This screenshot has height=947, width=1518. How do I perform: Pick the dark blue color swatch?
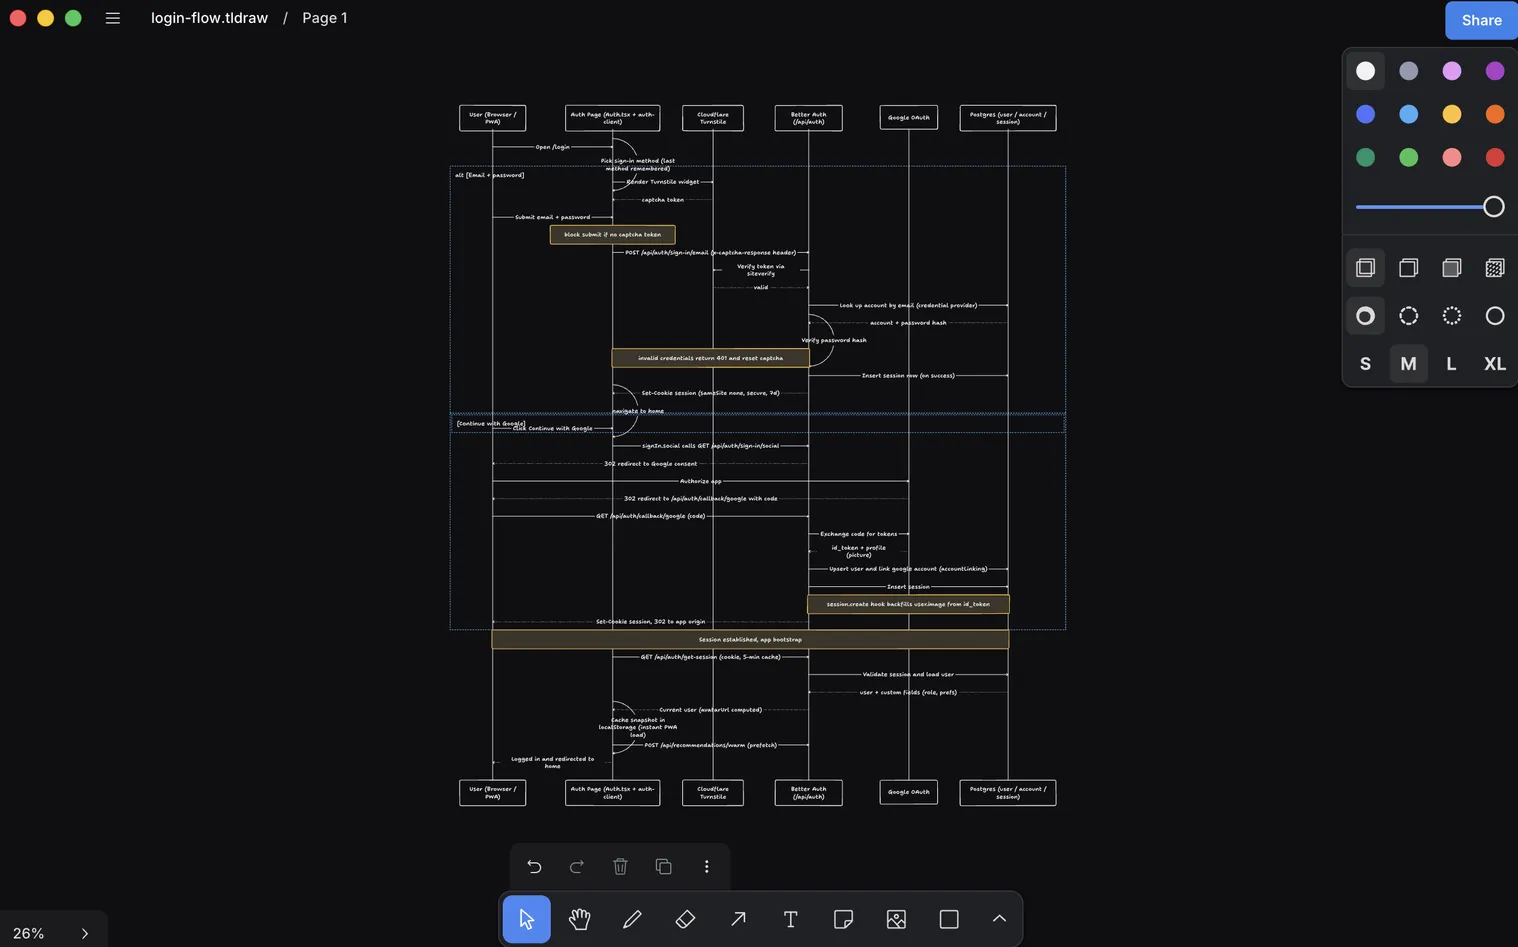click(1365, 114)
